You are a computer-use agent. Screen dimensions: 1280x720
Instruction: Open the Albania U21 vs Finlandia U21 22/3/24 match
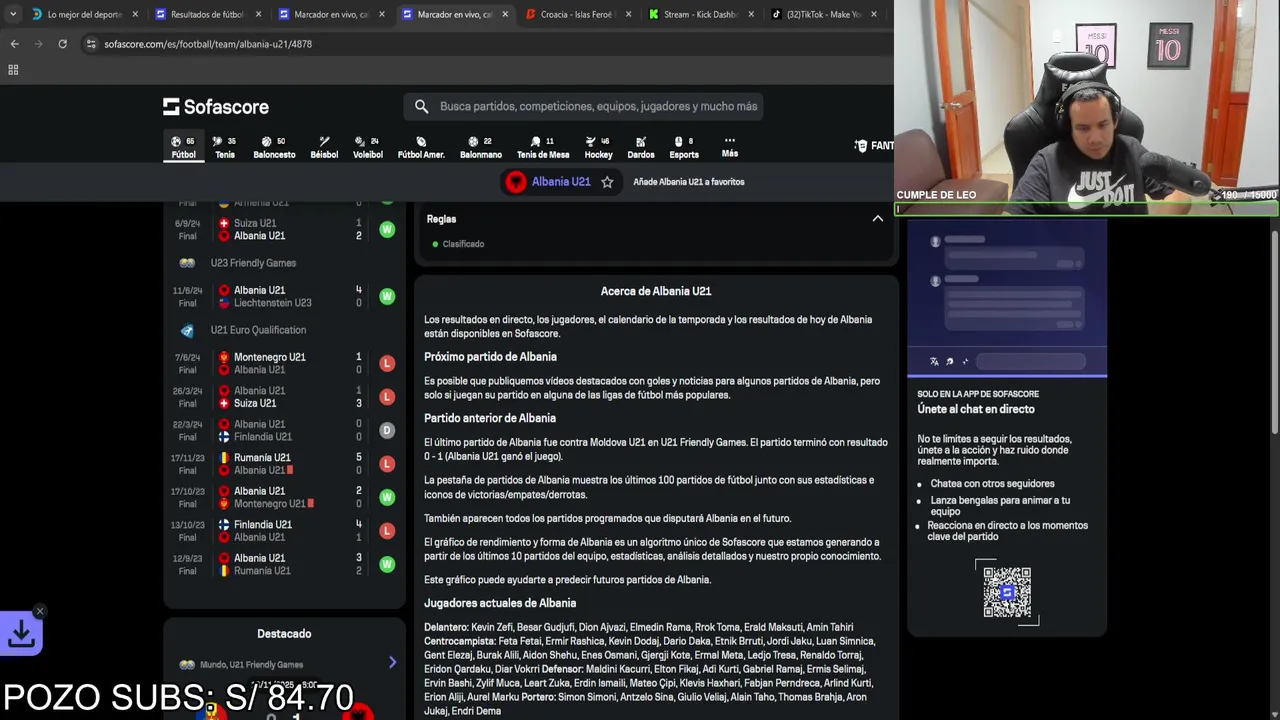[x=284, y=430]
